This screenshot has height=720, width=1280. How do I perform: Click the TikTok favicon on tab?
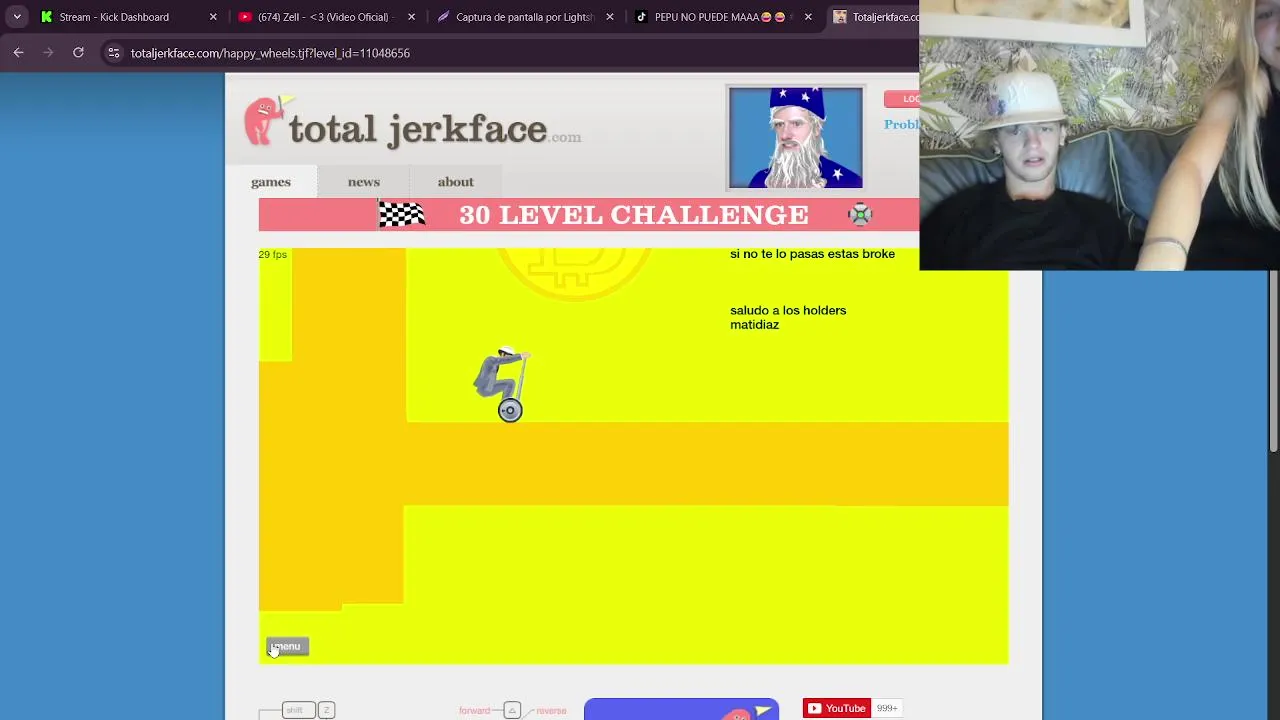[x=641, y=17]
